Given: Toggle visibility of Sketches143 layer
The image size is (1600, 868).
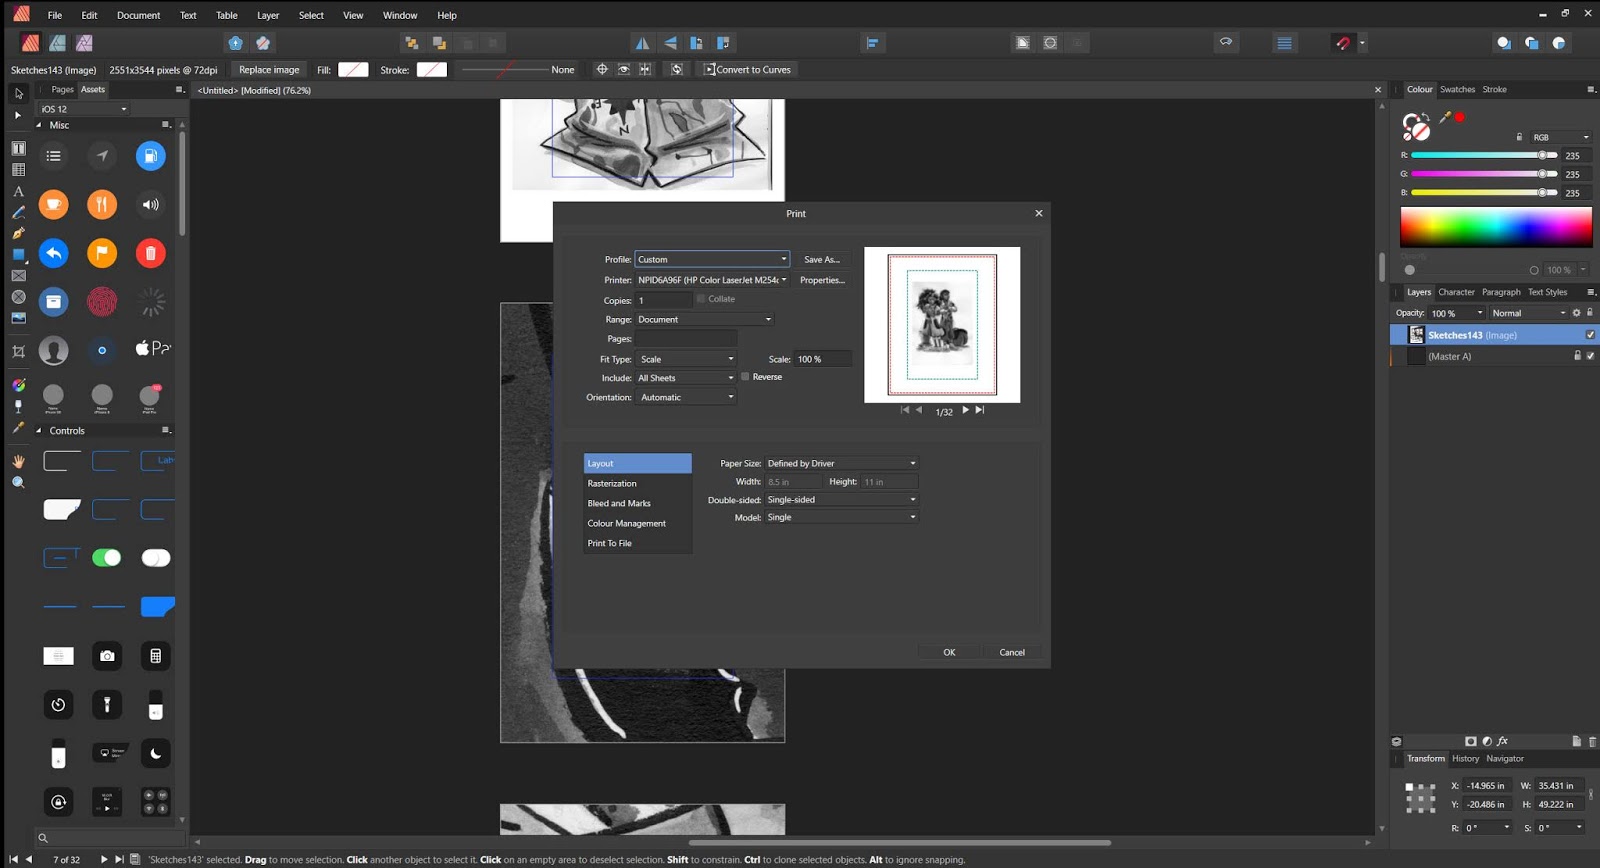Looking at the screenshot, I should (1590, 335).
